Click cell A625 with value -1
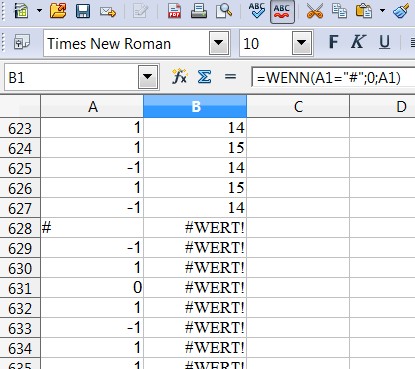Image resolution: width=415 pixels, height=369 pixels. click(92, 168)
